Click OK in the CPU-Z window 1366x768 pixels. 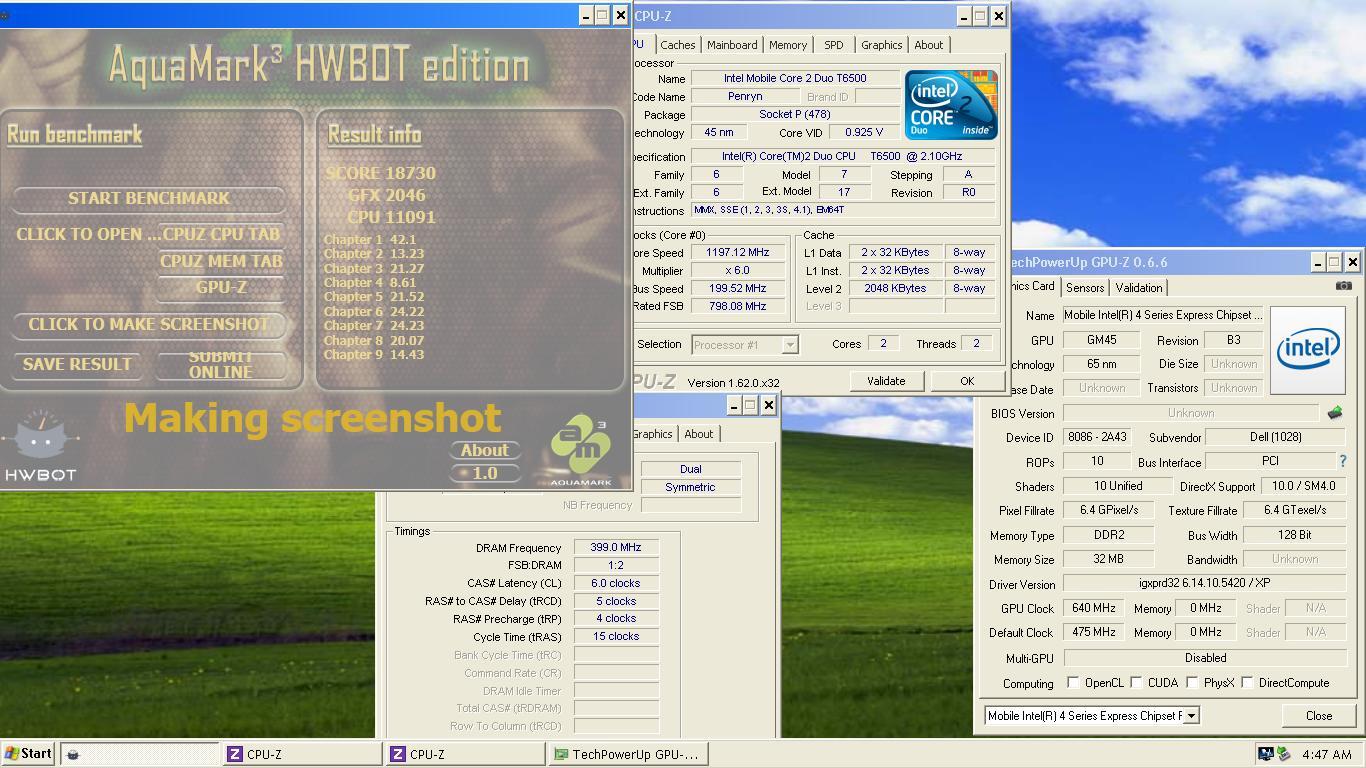pyautogui.click(x=967, y=381)
